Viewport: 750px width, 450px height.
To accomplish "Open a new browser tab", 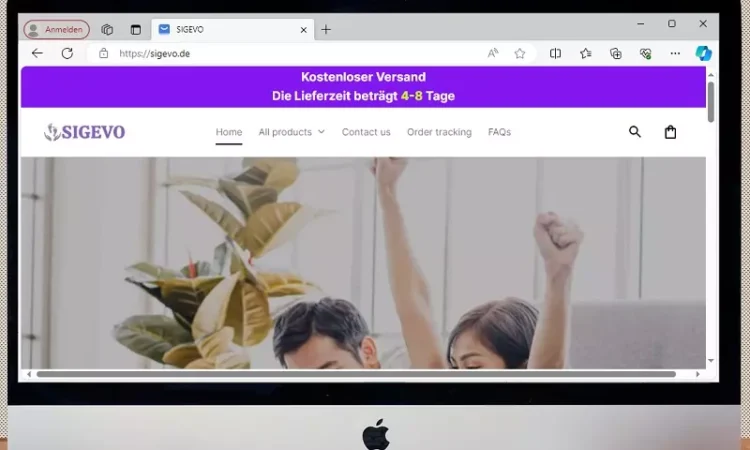I will point(326,30).
